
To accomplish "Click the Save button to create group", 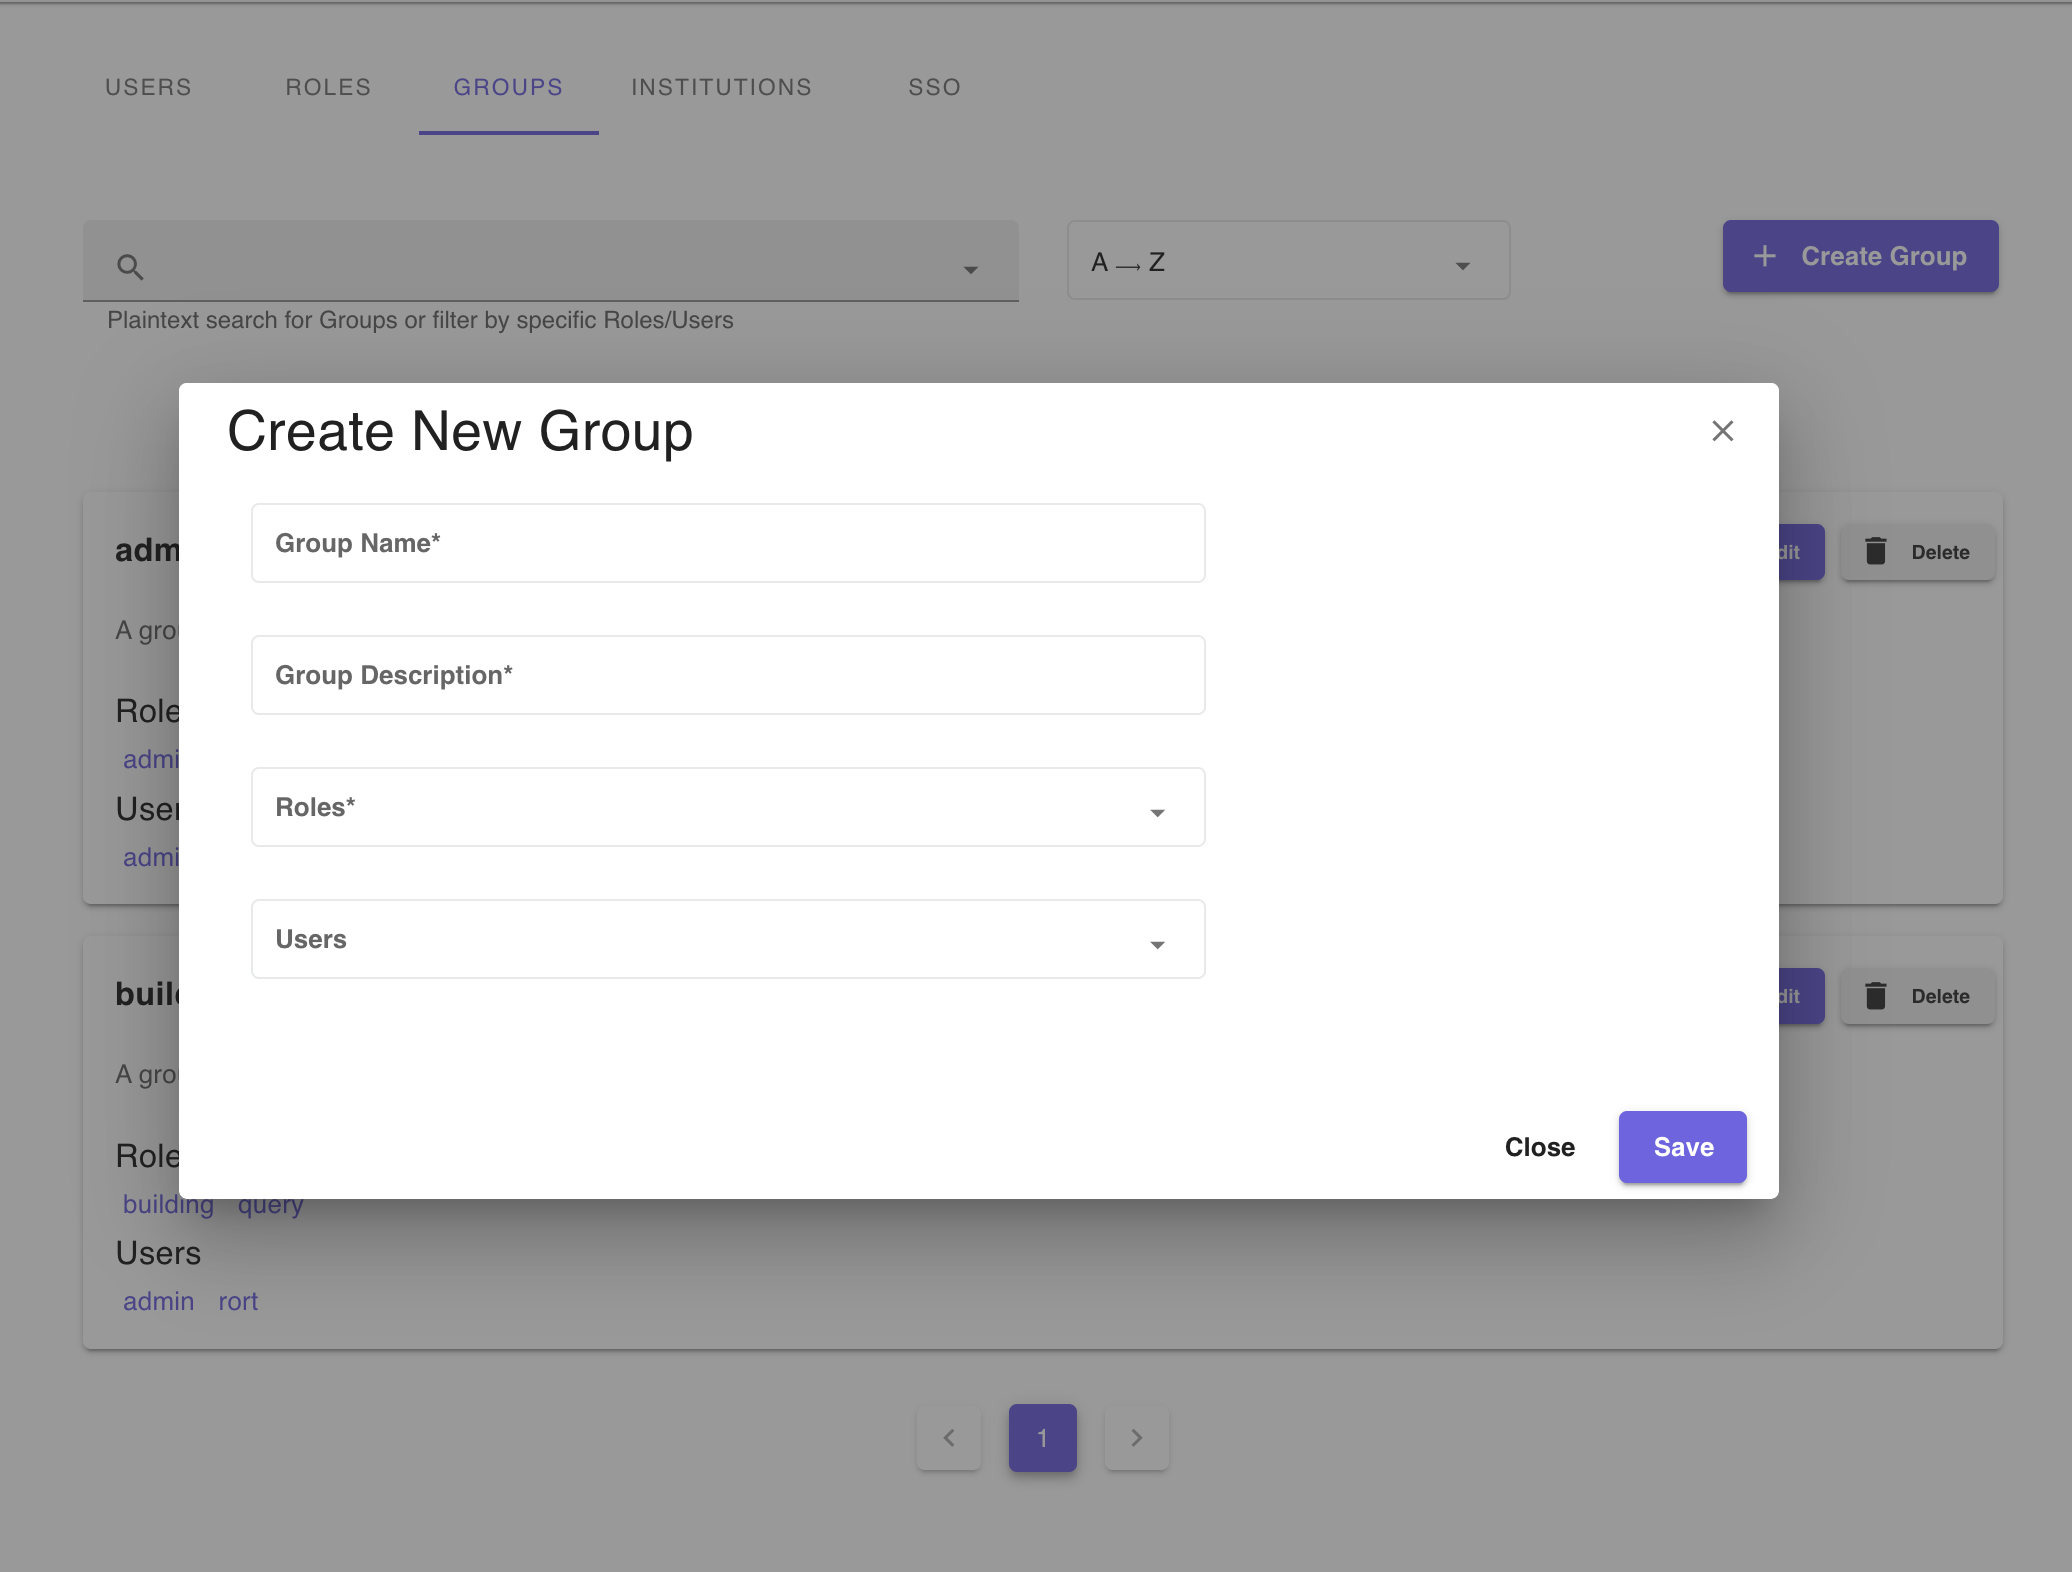I will click(x=1681, y=1146).
